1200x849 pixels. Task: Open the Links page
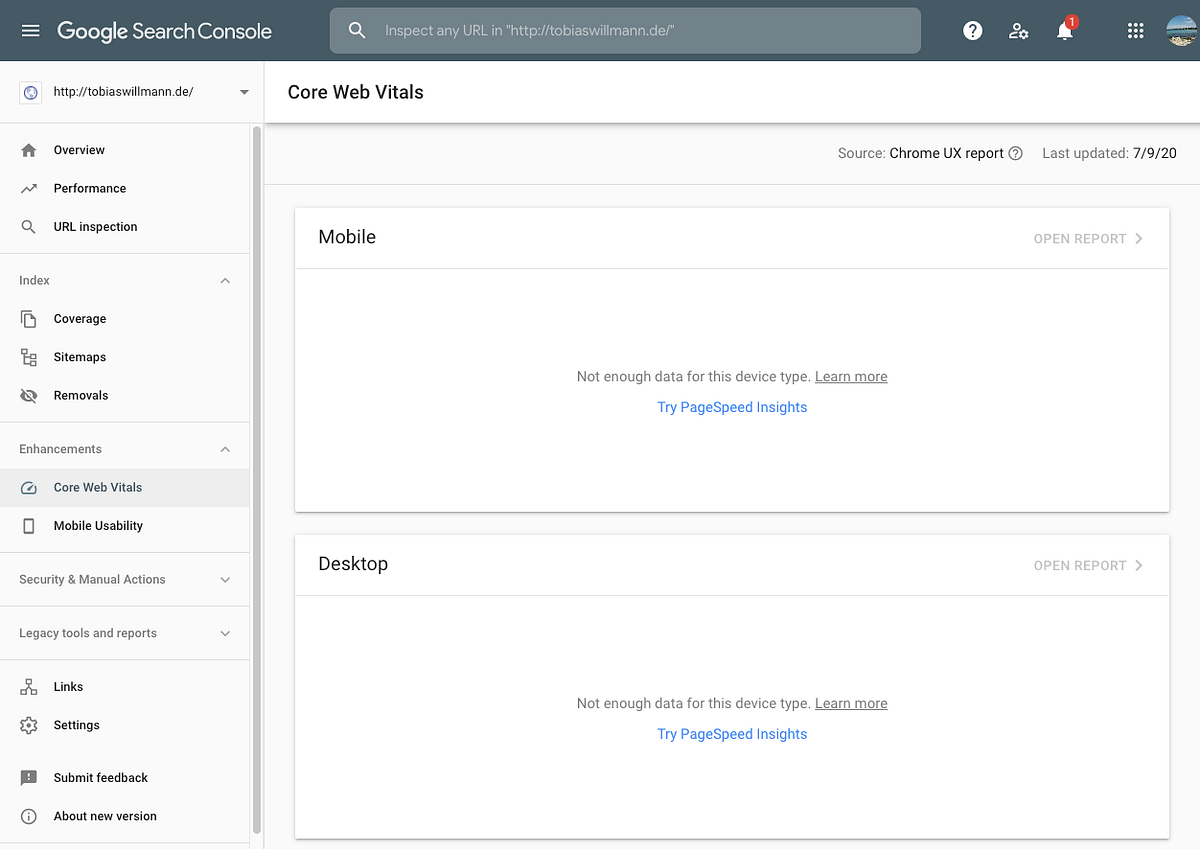[125, 687]
